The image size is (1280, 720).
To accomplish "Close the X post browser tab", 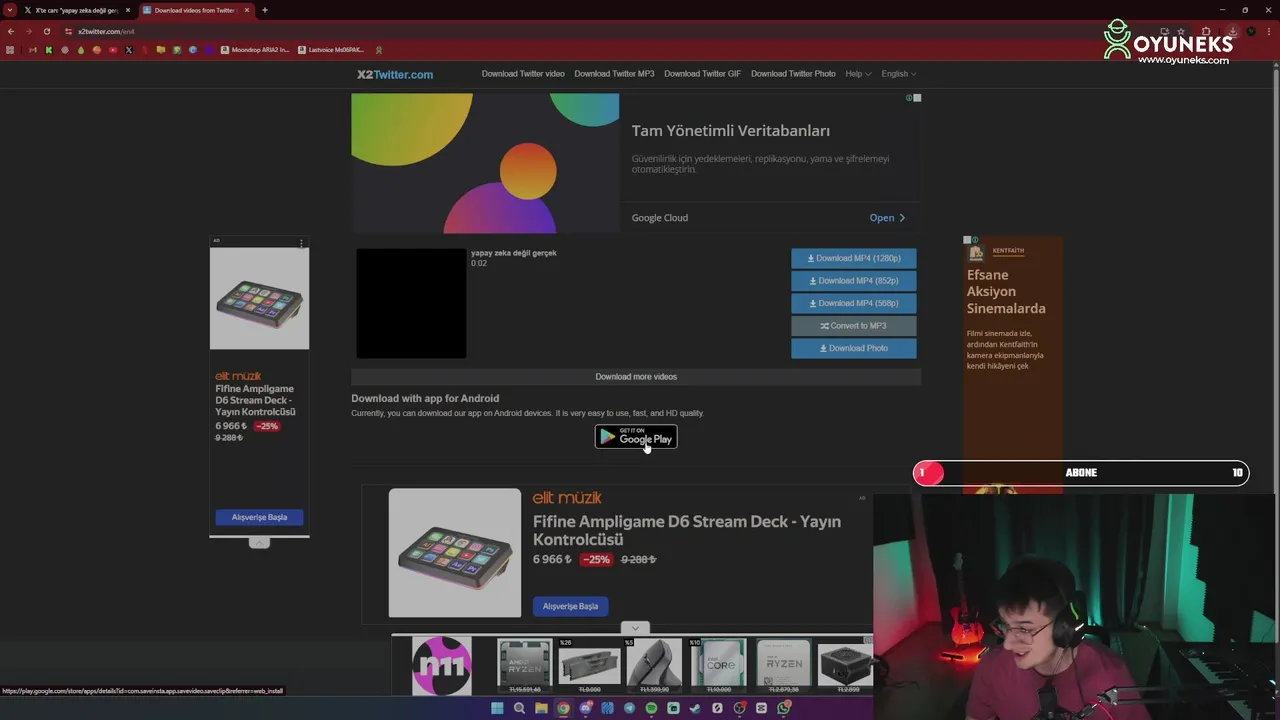I will [x=128, y=10].
